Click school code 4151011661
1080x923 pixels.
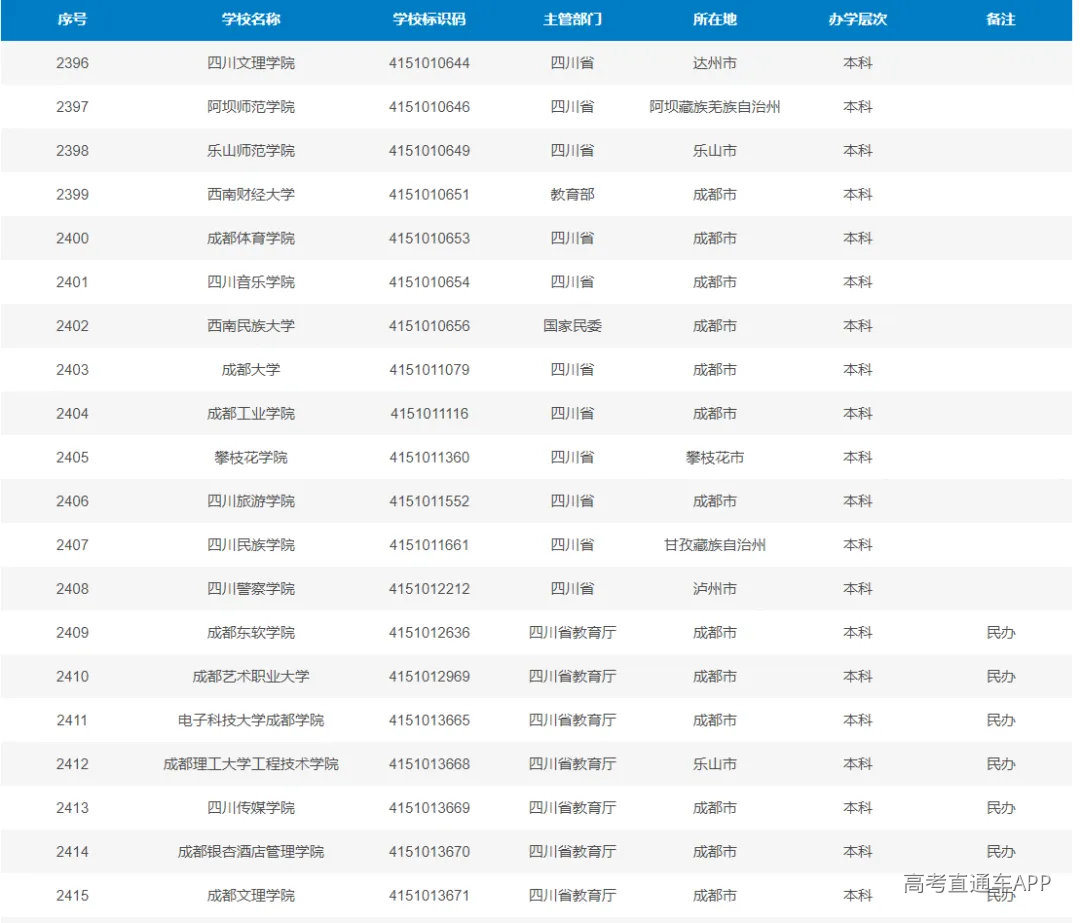click(x=429, y=545)
